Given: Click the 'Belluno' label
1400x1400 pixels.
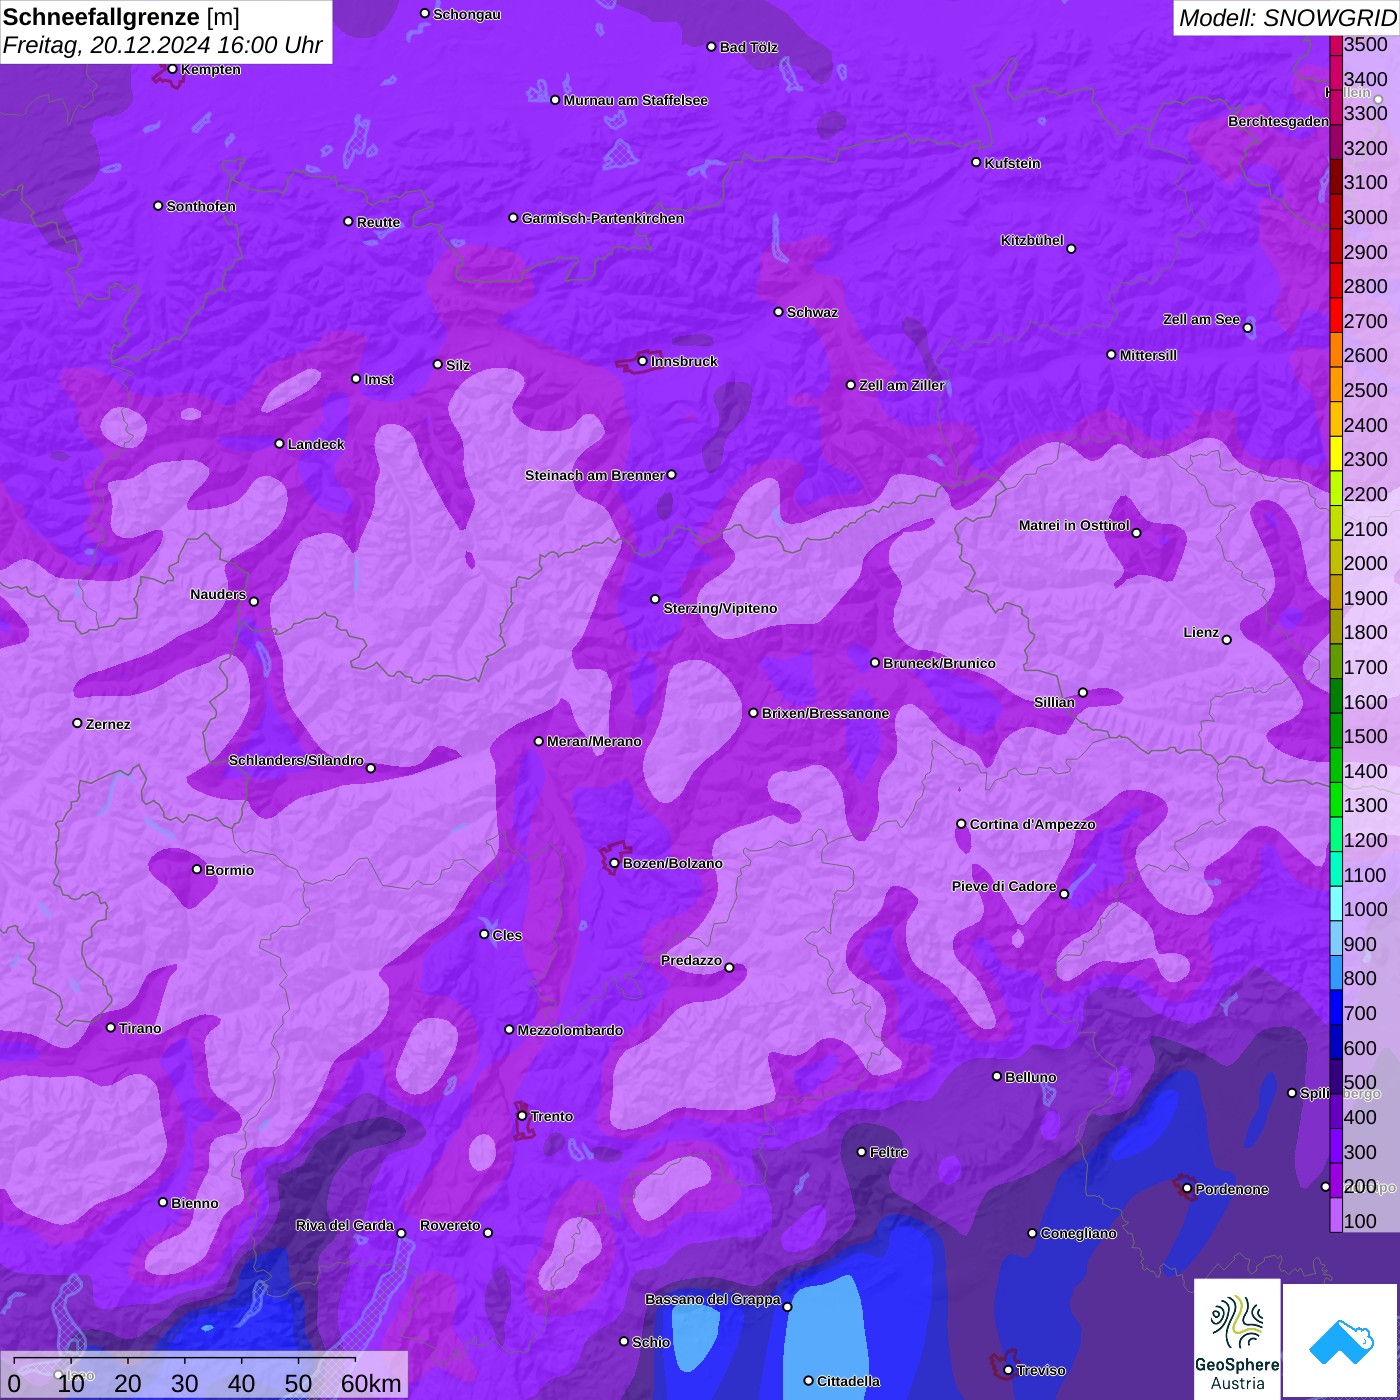Looking at the screenshot, I should coord(1030,1077).
